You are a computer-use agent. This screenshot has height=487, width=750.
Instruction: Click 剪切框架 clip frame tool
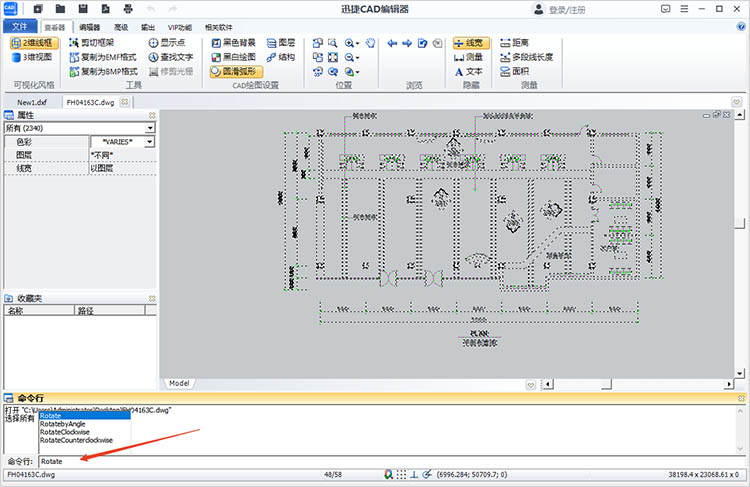(92, 43)
